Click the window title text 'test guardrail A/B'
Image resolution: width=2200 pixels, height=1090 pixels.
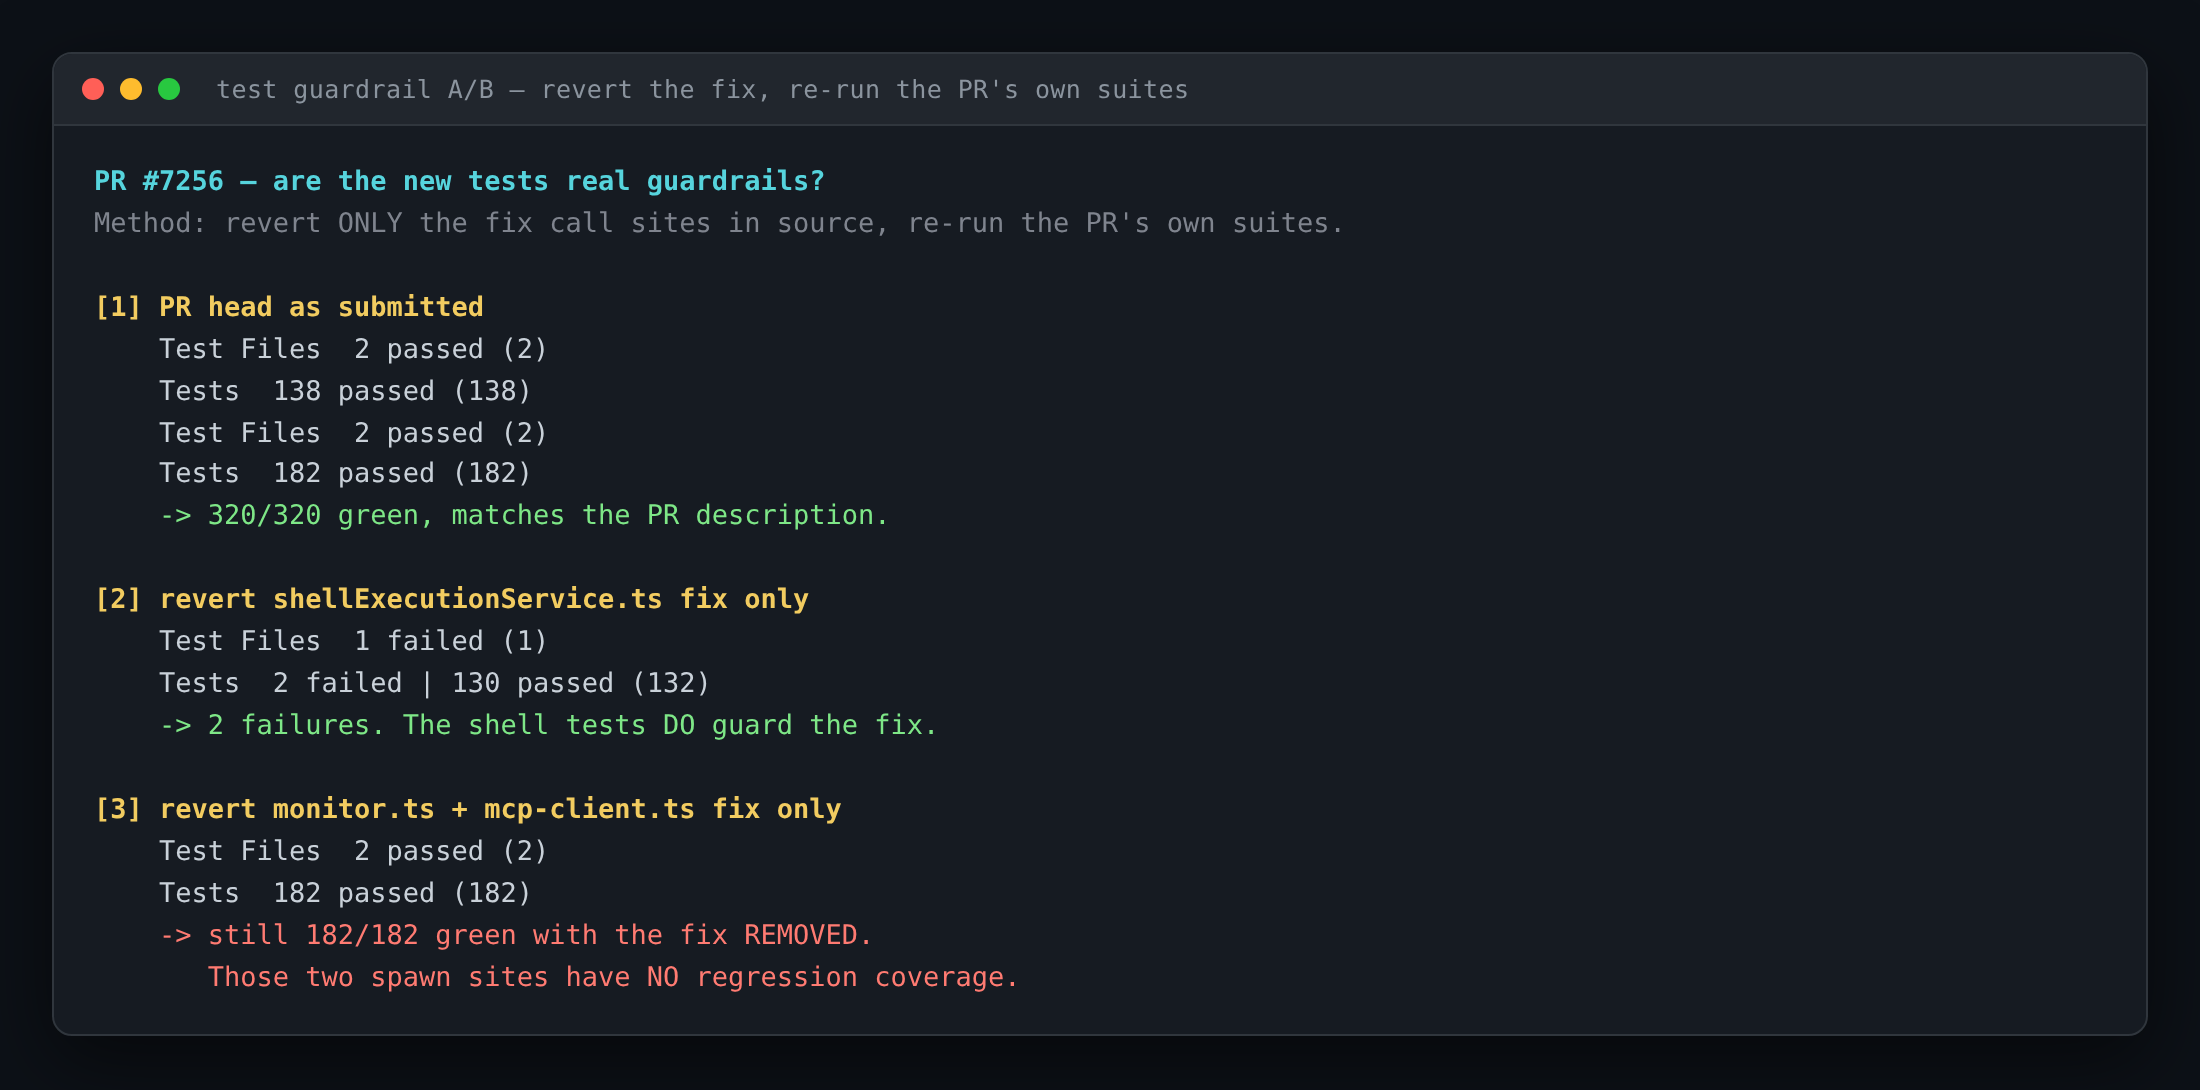pyautogui.click(x=355, y=90)
